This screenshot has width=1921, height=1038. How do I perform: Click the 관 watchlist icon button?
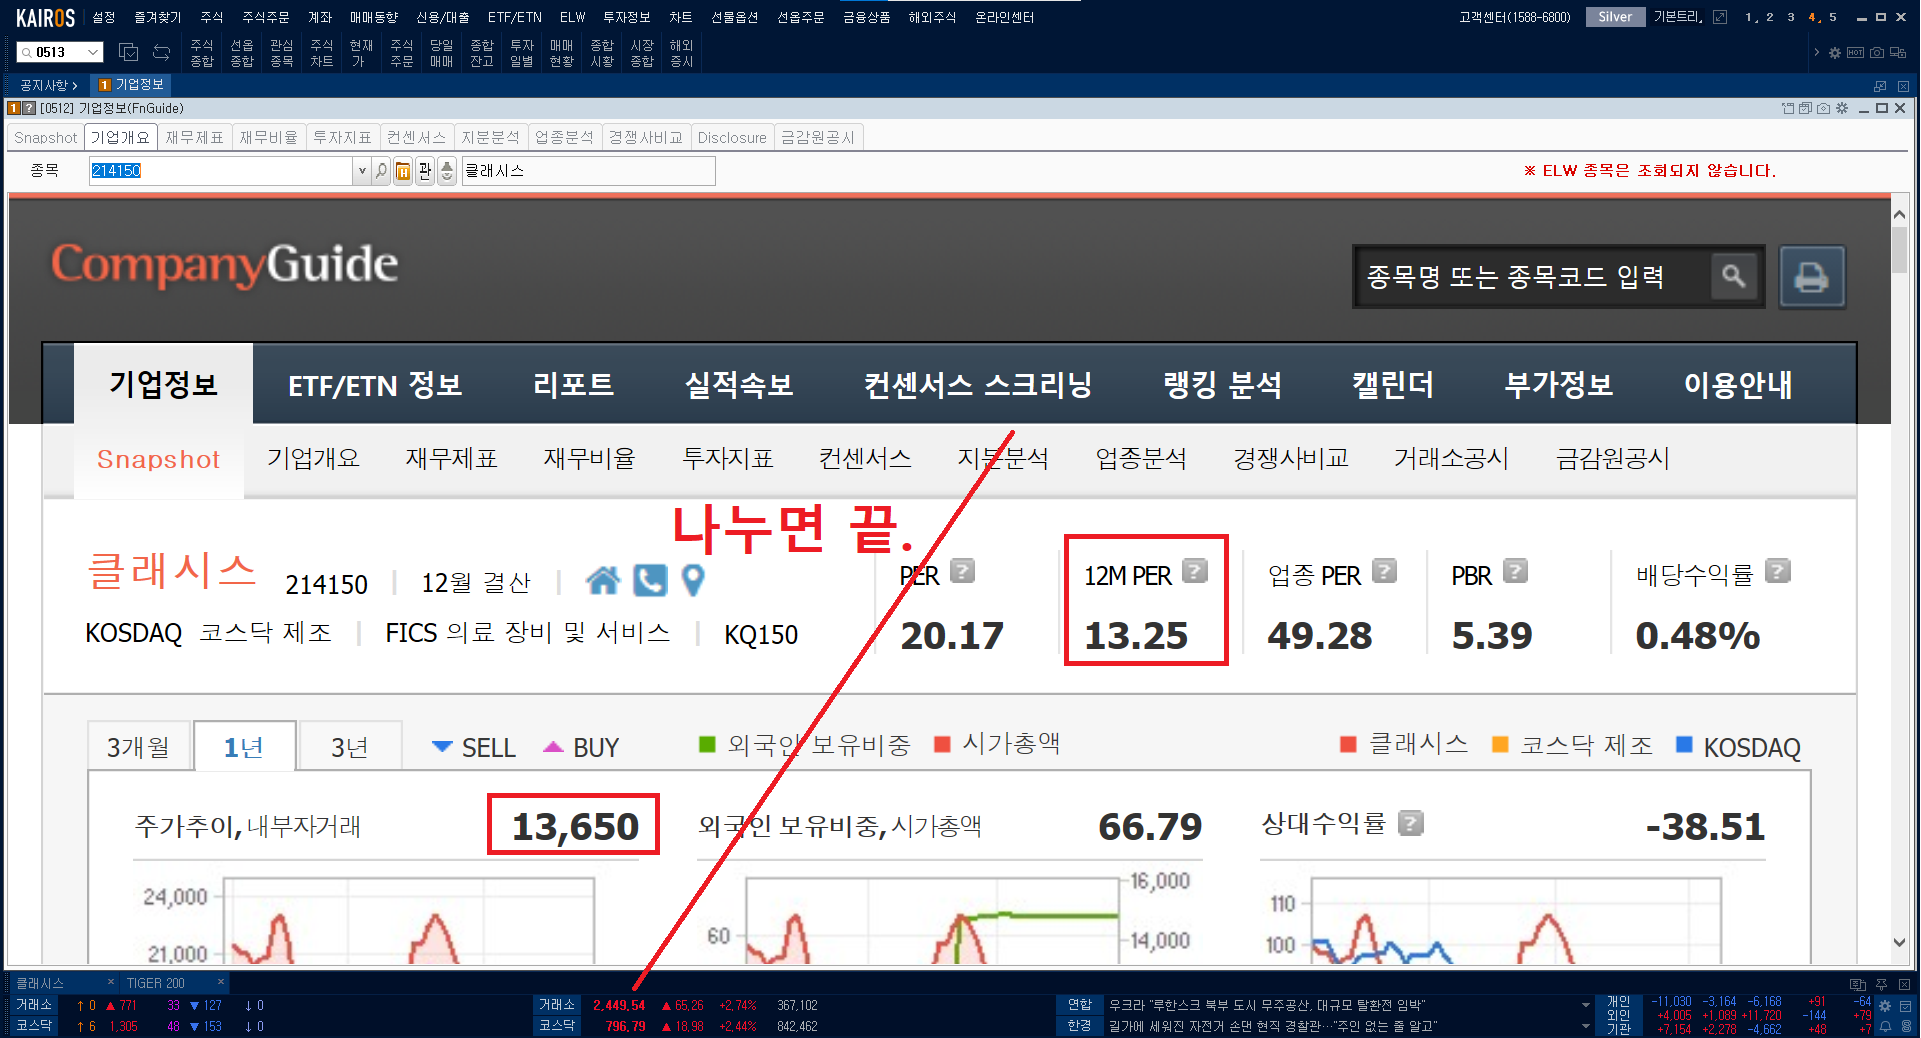pyautogui.click(x=425, y=171)
